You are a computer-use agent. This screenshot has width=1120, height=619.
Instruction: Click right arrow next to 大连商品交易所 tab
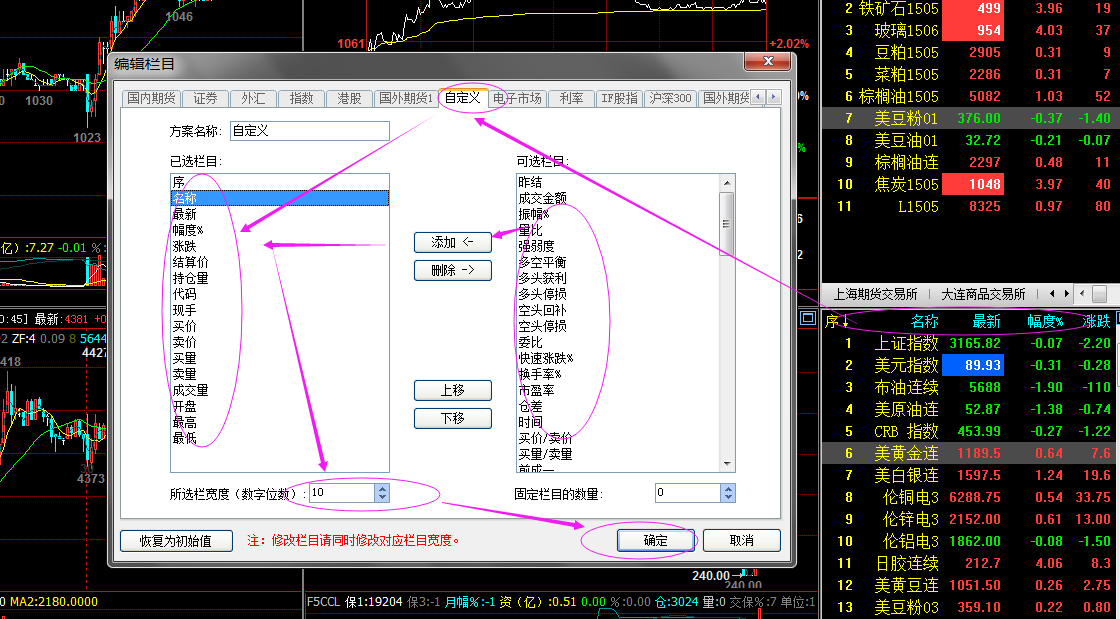coord(1068,294)
